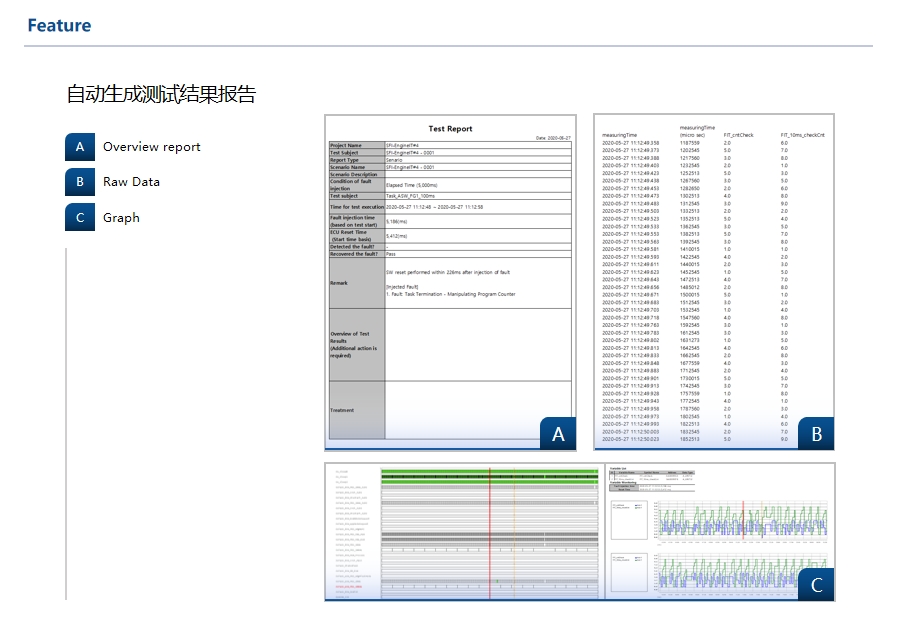Click the blue C badge beside Graph
This screenshot has height=634, width=900.
(x=80, y=217)
